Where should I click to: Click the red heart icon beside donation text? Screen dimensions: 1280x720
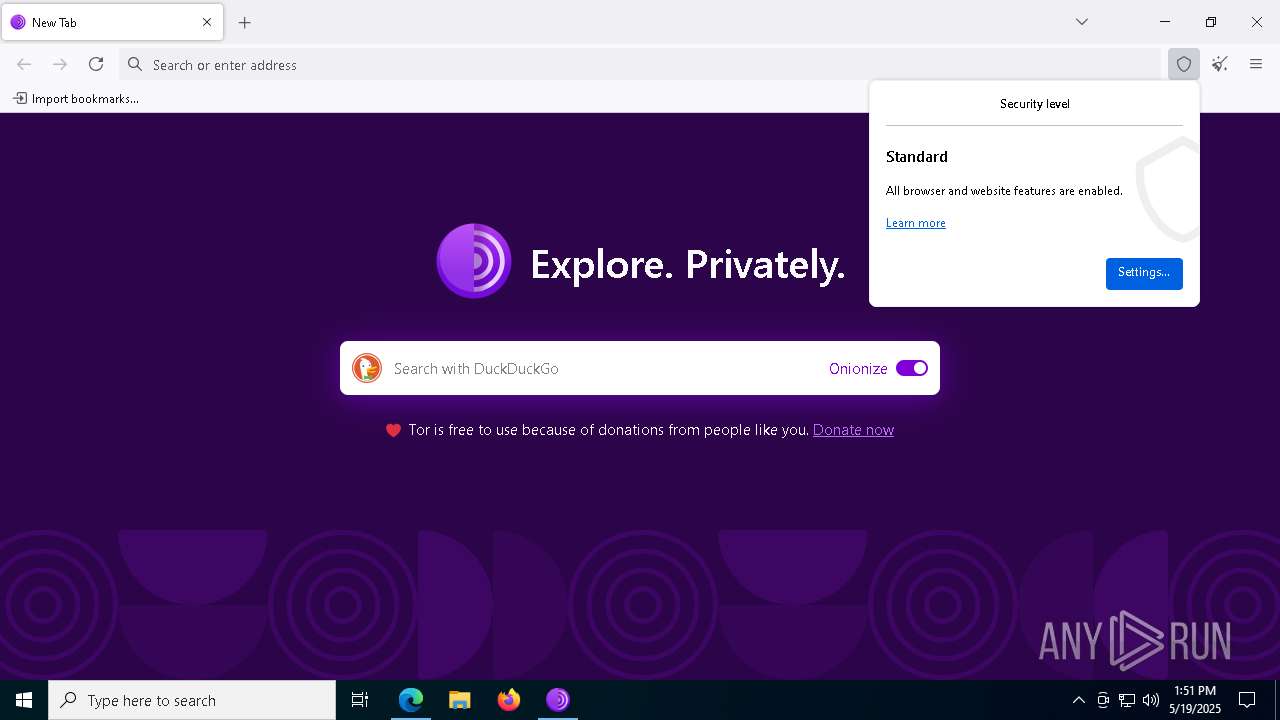click(x=393, y=430)
